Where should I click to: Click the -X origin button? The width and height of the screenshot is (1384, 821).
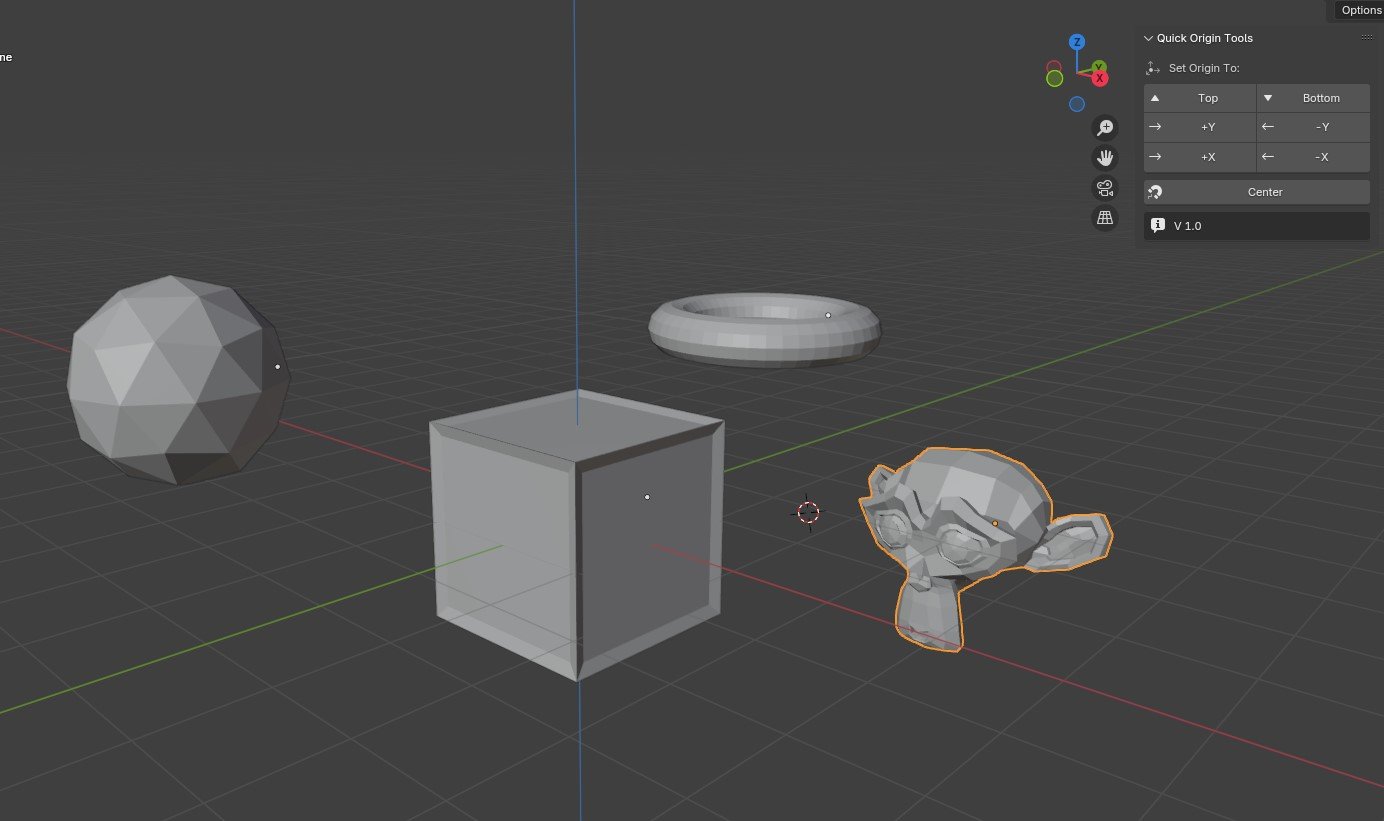pos(1321,157)
